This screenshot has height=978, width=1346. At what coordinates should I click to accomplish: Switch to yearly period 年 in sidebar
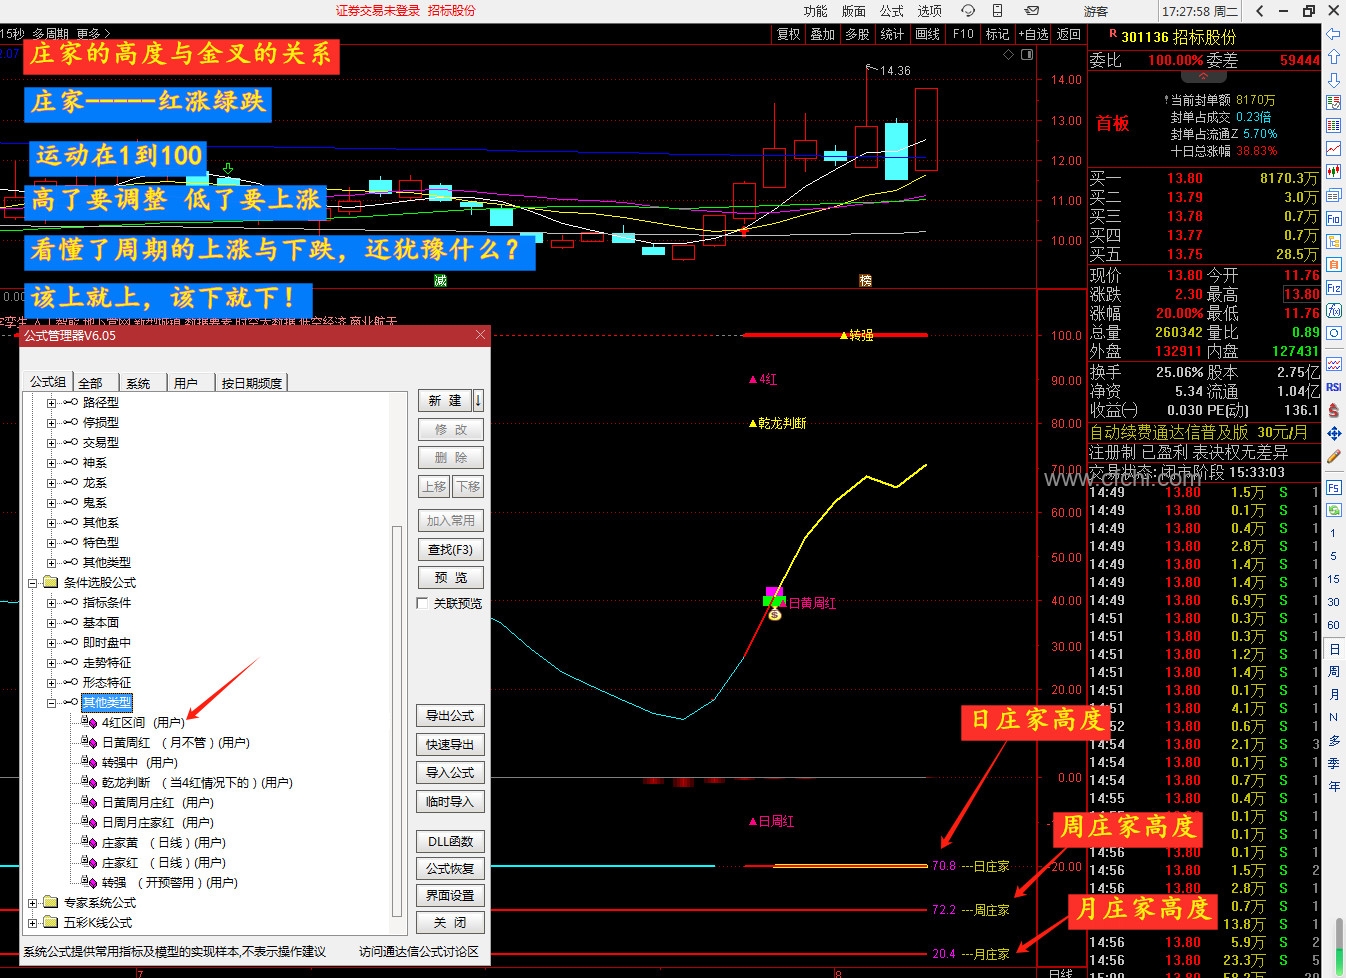click(1333, 787)
